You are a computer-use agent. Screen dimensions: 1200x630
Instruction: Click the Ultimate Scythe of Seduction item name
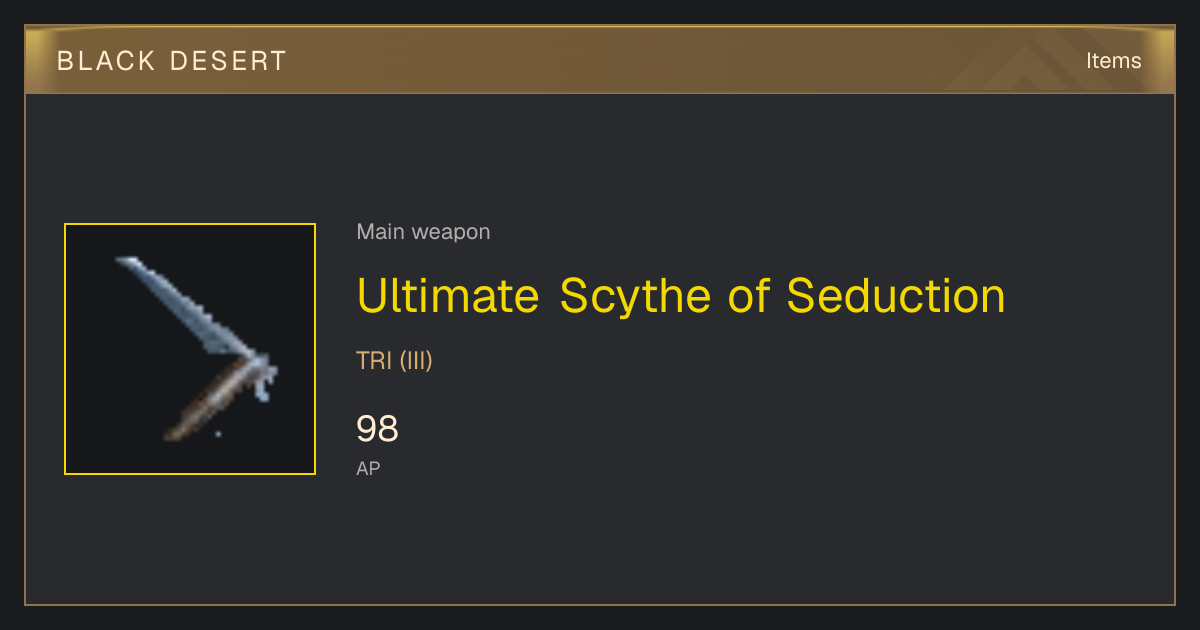coord(681,296)
